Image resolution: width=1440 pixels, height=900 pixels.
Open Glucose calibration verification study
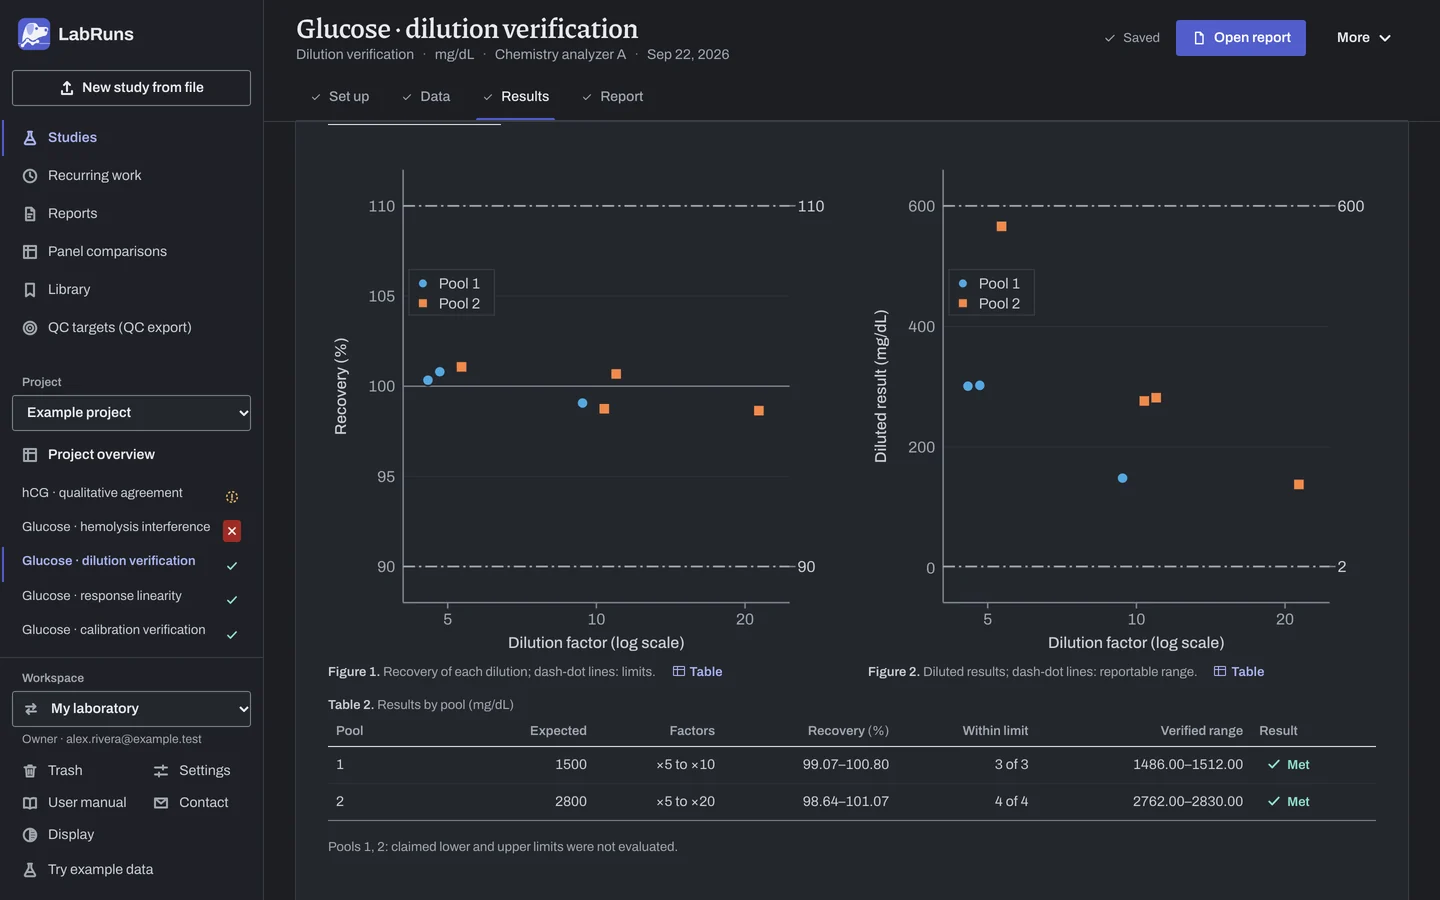pos(114,630)
